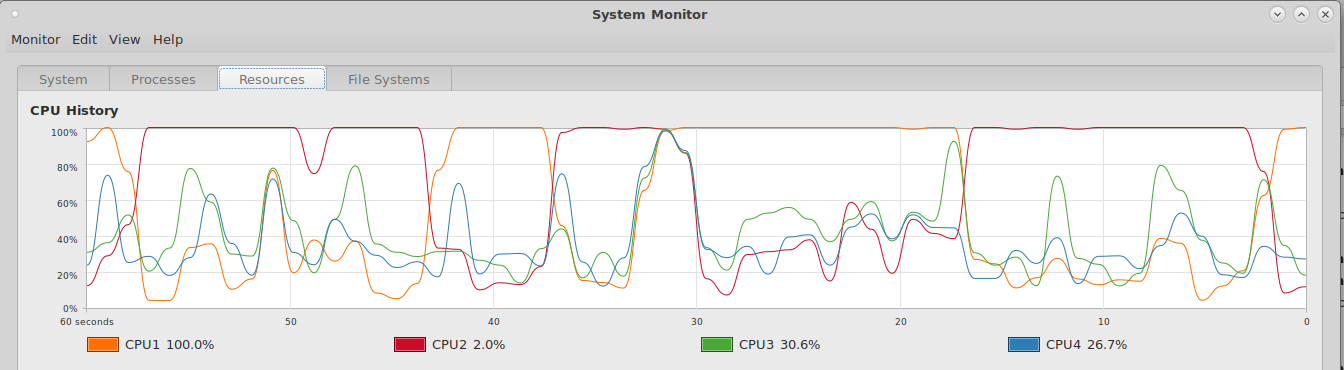
Task: Open the View menu
Action: tap(125, 40)
